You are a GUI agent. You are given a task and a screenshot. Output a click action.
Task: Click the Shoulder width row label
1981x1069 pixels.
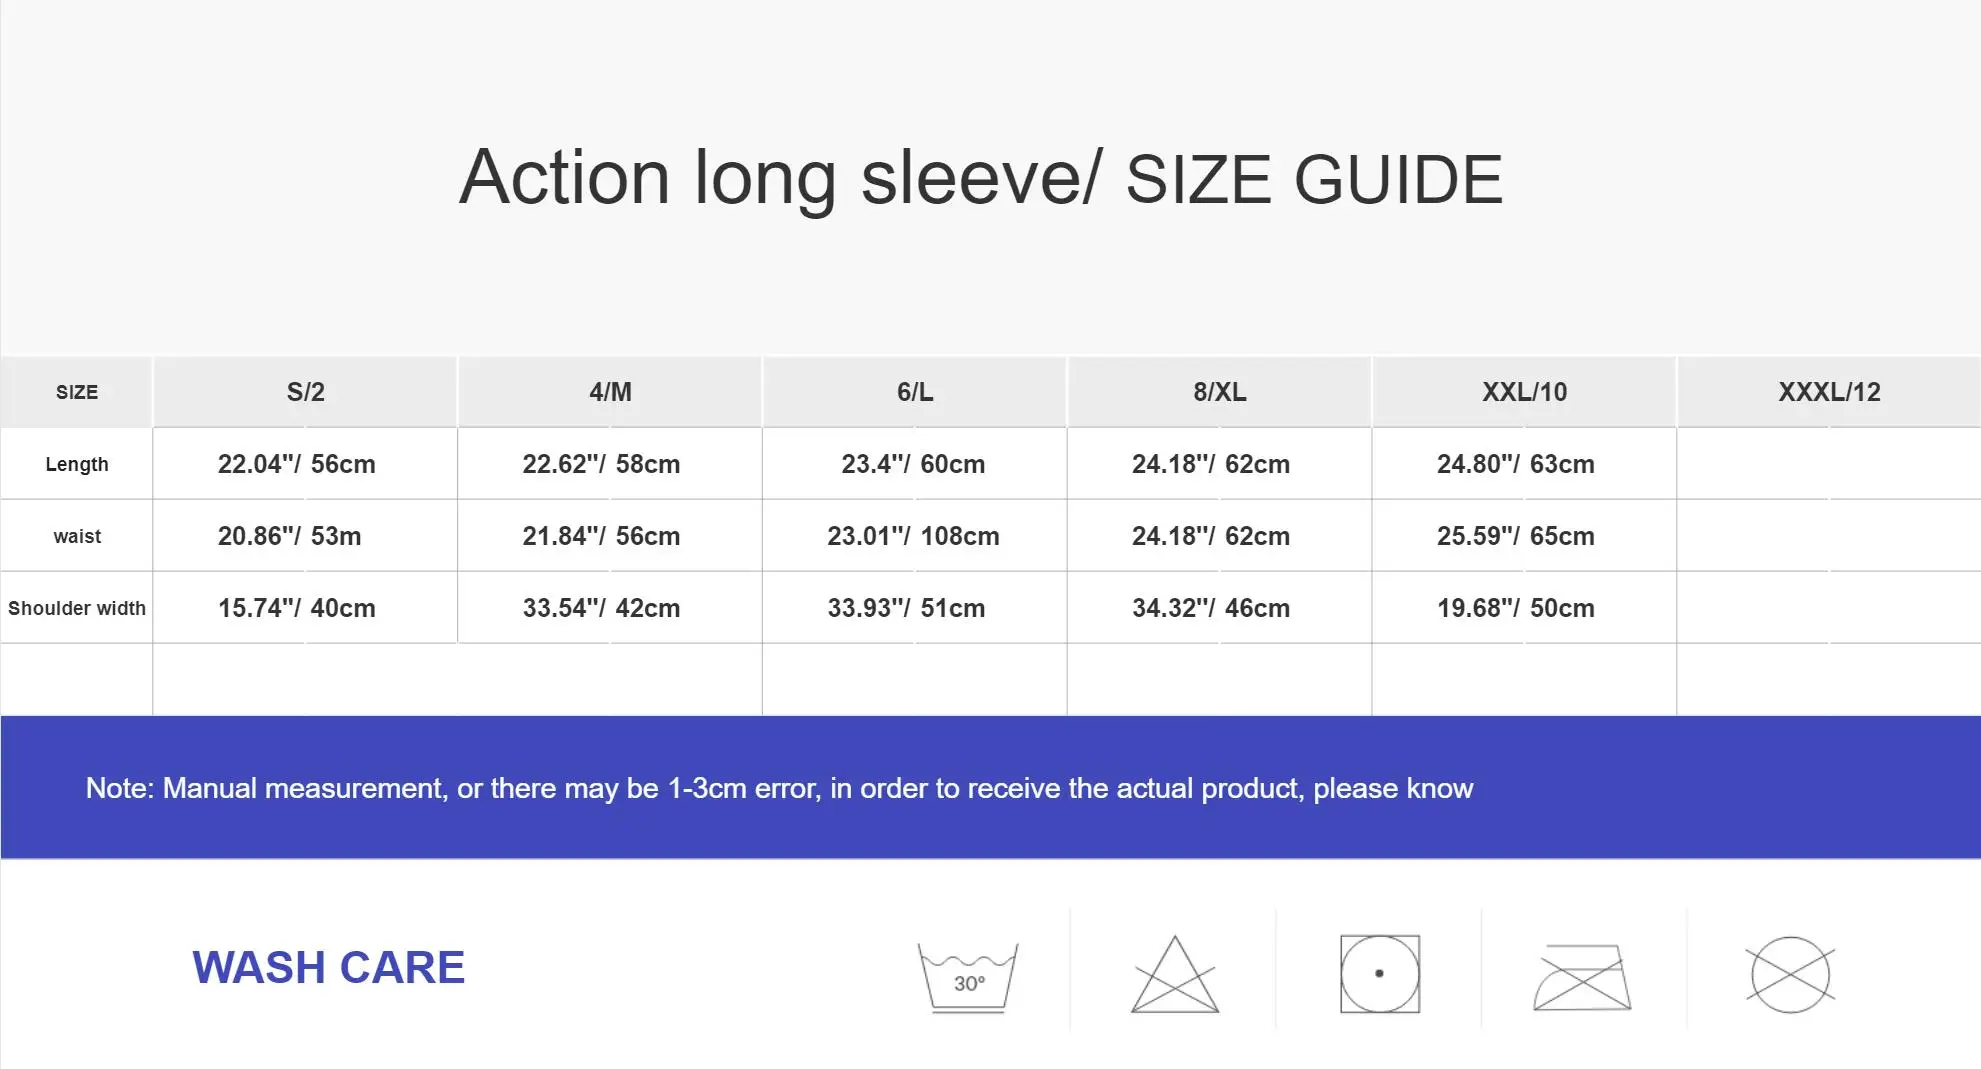pos(77,608)
